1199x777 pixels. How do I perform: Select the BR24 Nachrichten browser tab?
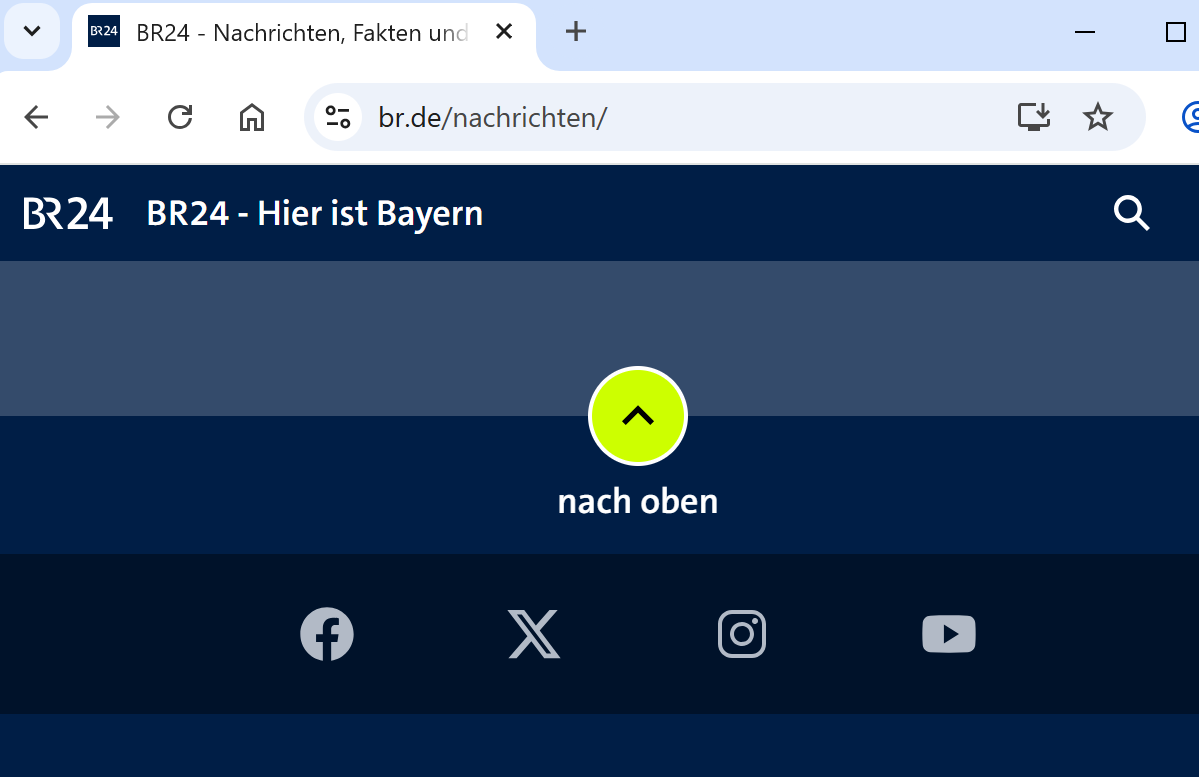304,33
